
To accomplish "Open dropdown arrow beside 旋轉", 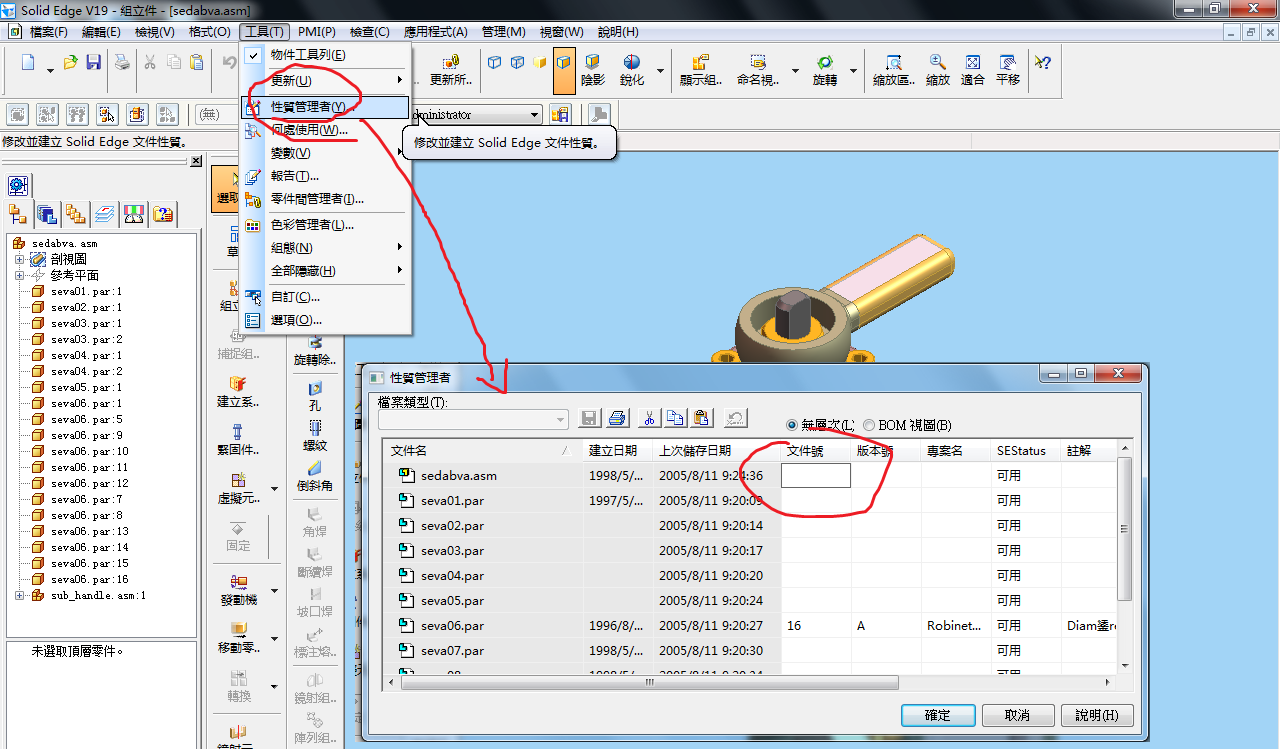I will pos(853,70).
